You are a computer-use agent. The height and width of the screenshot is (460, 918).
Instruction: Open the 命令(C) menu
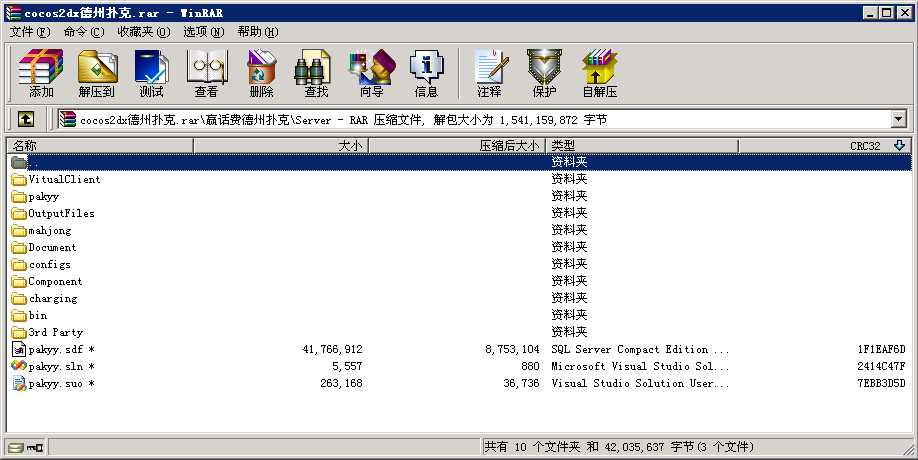click(x=84, y=32)
